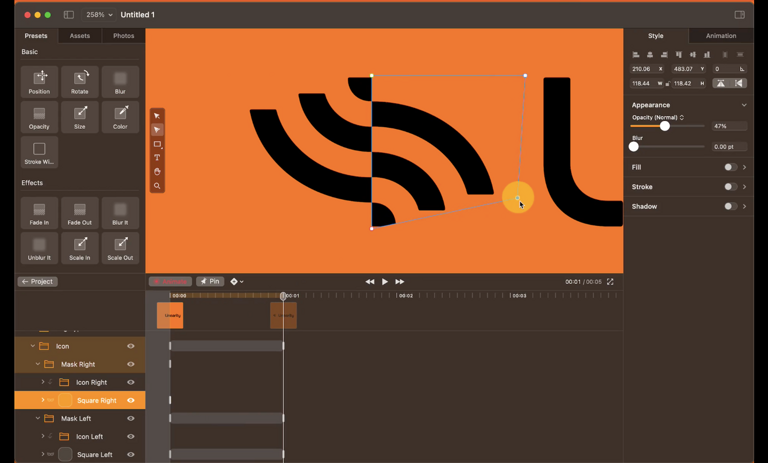Toggle the left sidebar icon

tap(69, 15)
